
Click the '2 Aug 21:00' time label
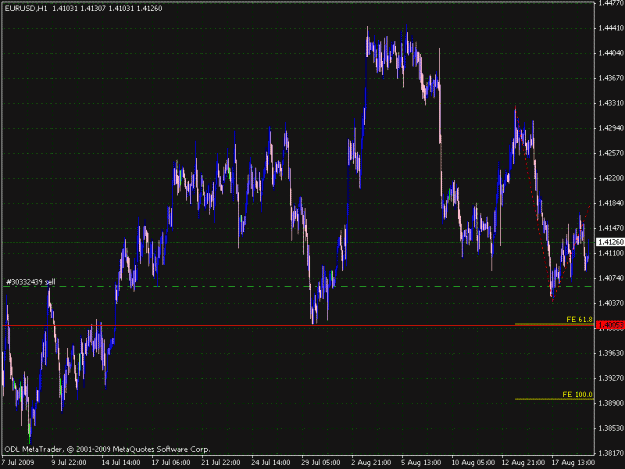click(371, 463)
